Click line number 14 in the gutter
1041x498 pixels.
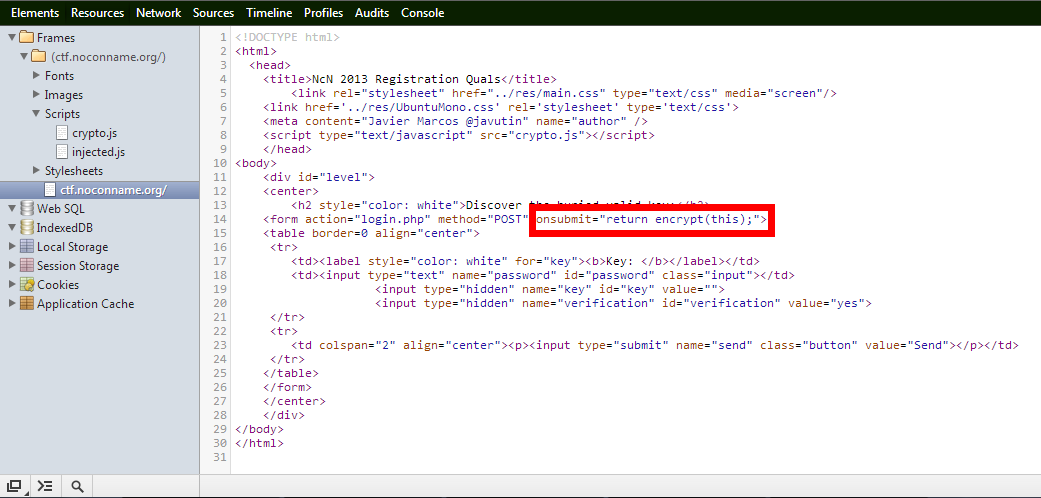click(x=220, y=219)
